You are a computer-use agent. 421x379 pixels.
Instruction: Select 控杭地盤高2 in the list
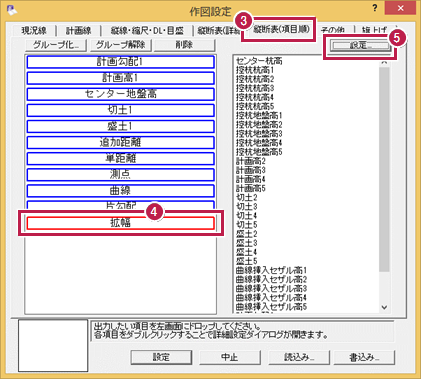(x=259, y=125)
